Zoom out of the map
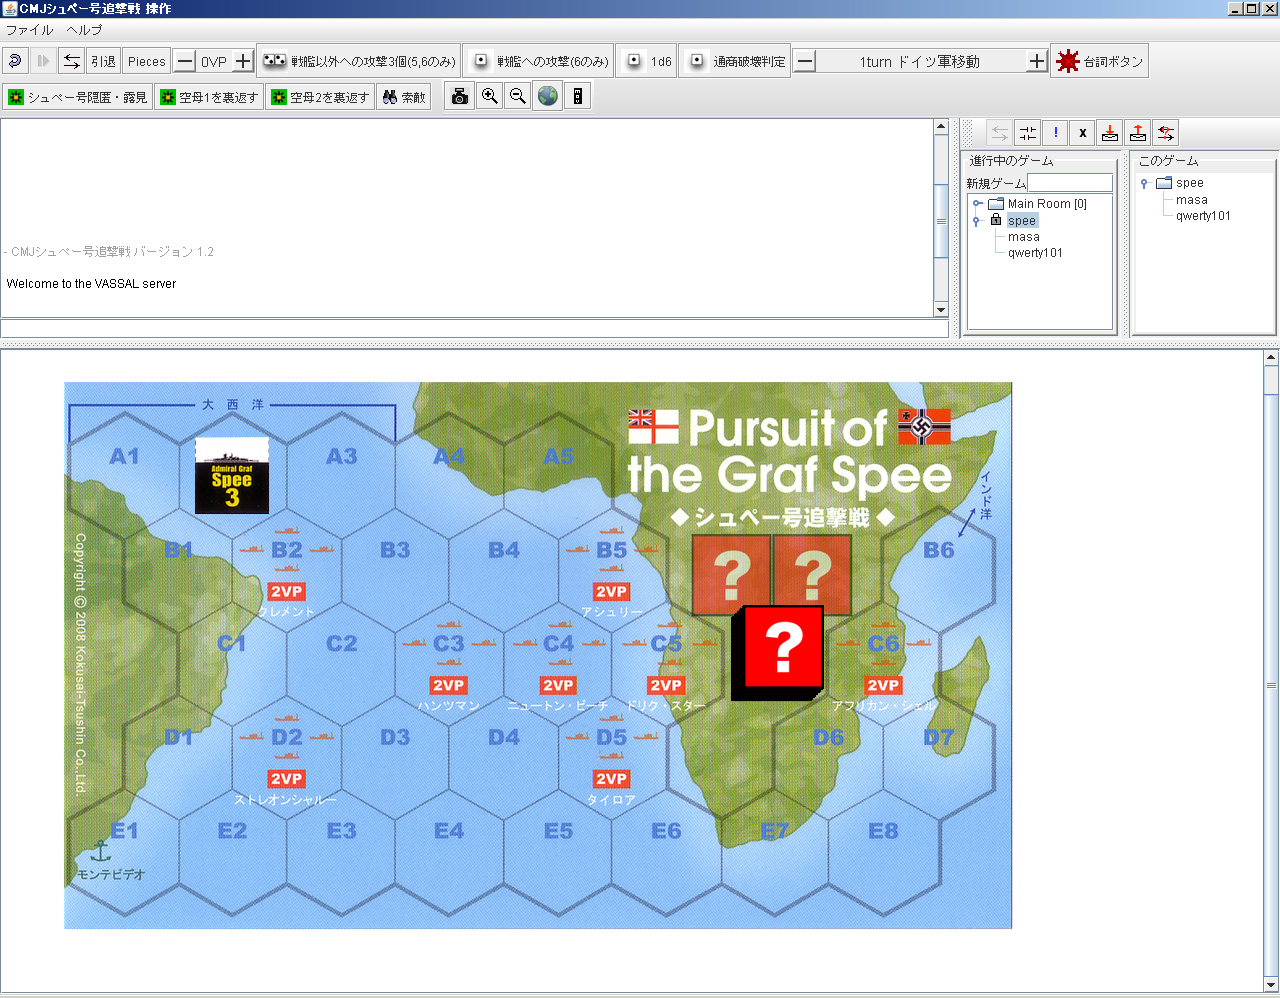The width and height of the screenshot is (1280, 998). (518, 97)
